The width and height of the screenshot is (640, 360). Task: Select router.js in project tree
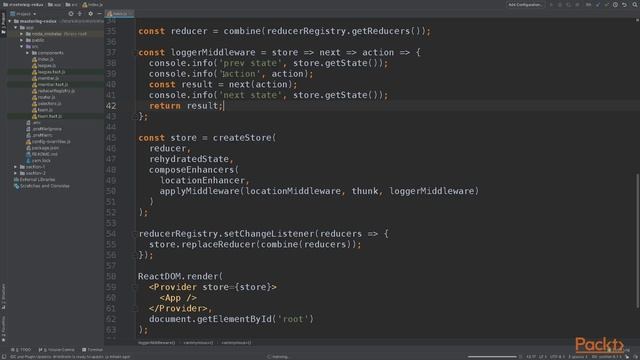(46, 97)
